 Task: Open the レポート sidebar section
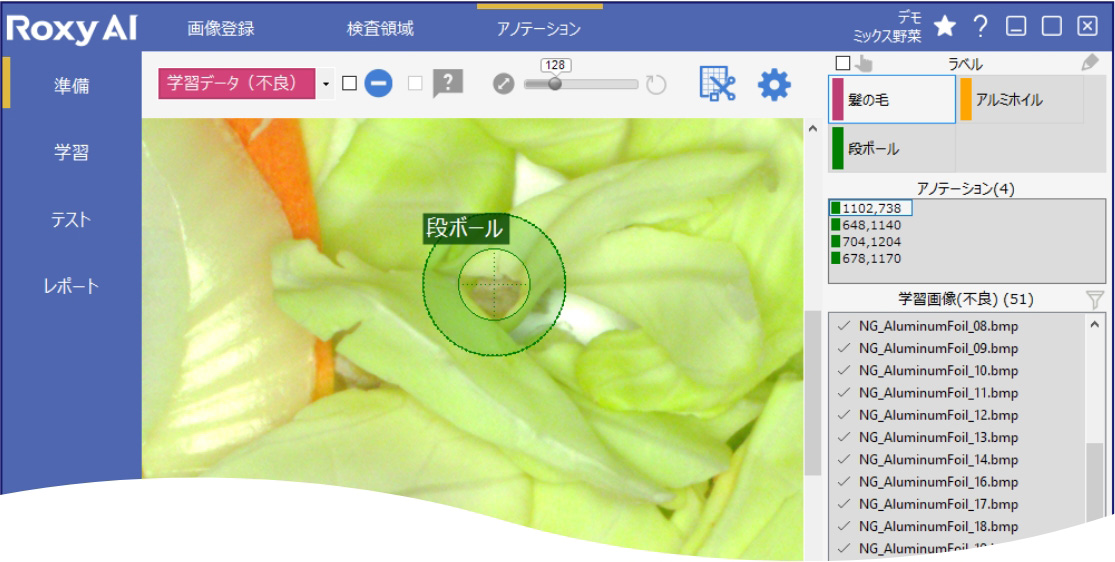tap(72, 286)
